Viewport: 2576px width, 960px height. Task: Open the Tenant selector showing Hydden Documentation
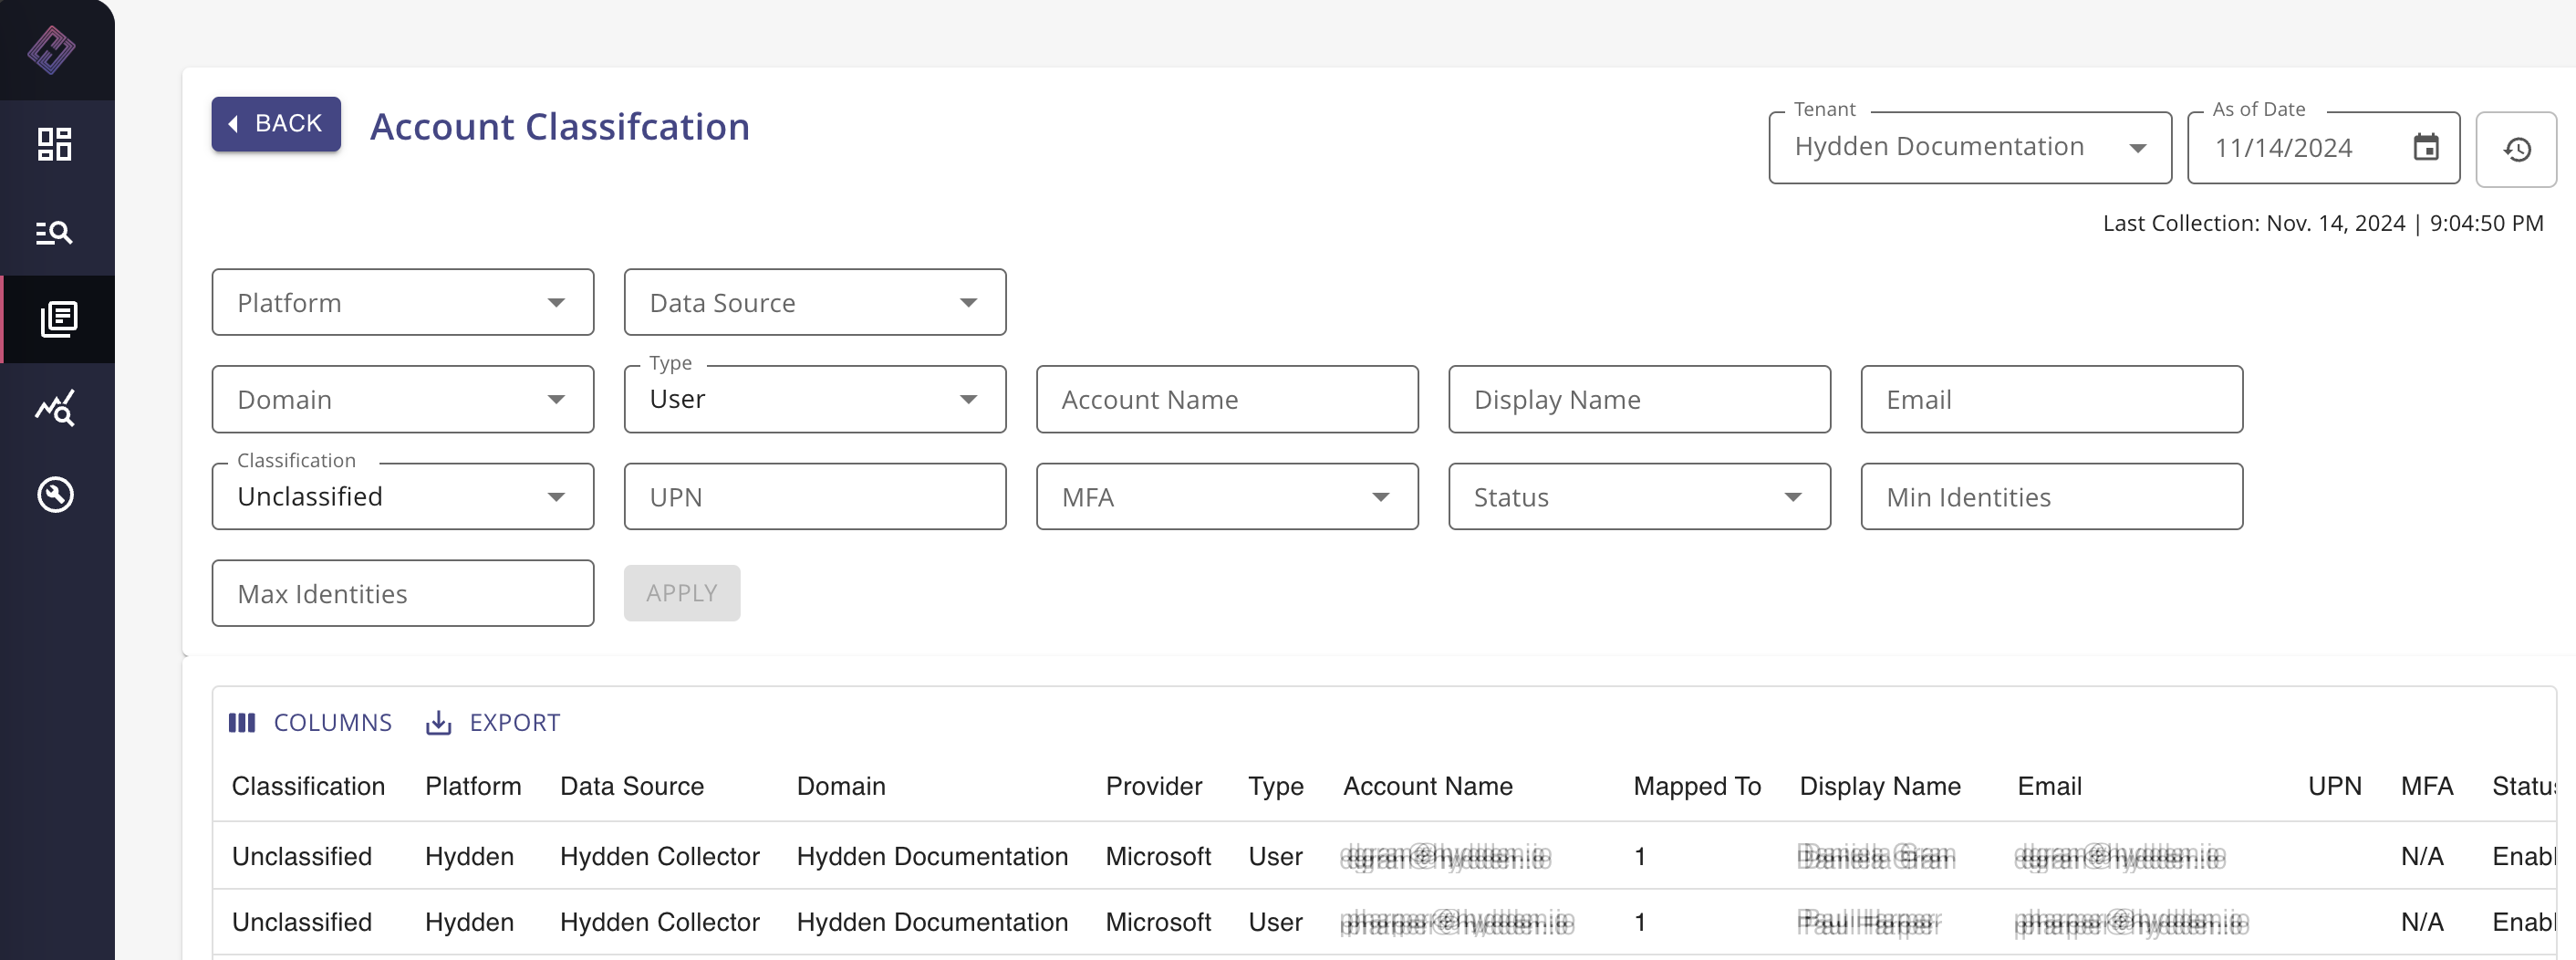[1968, 146]
